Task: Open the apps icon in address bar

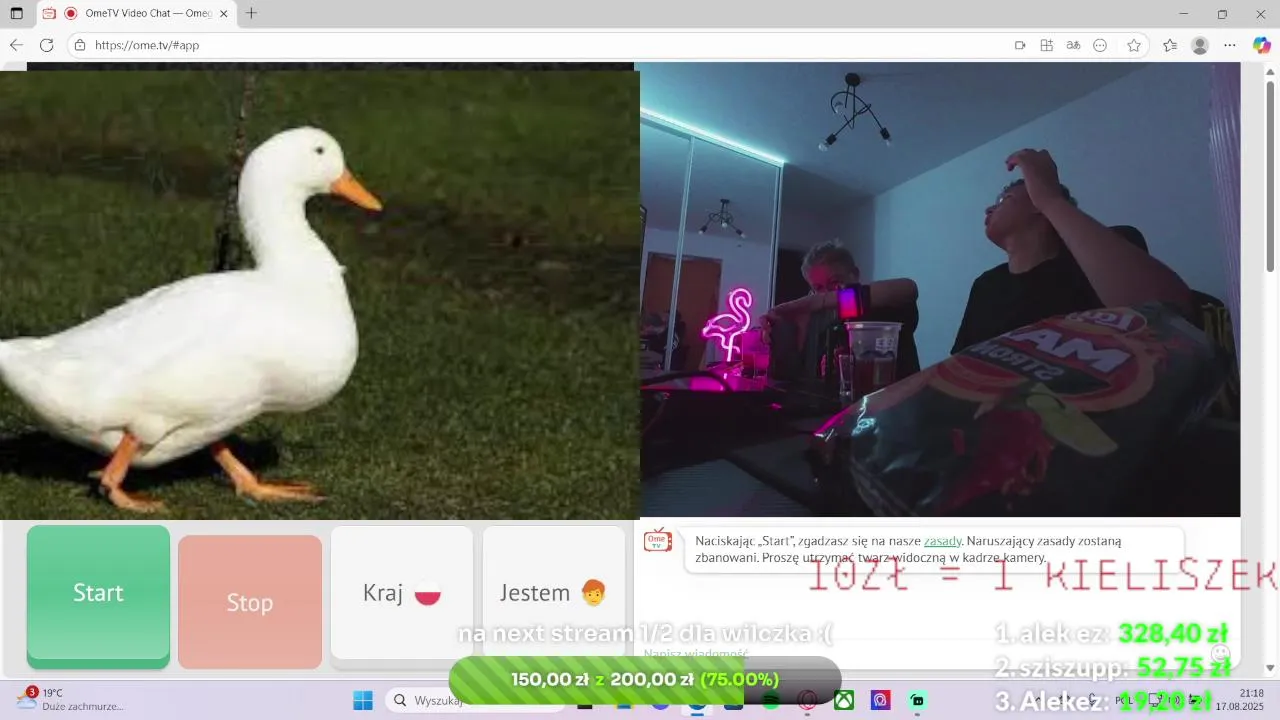Action: 1047,45
